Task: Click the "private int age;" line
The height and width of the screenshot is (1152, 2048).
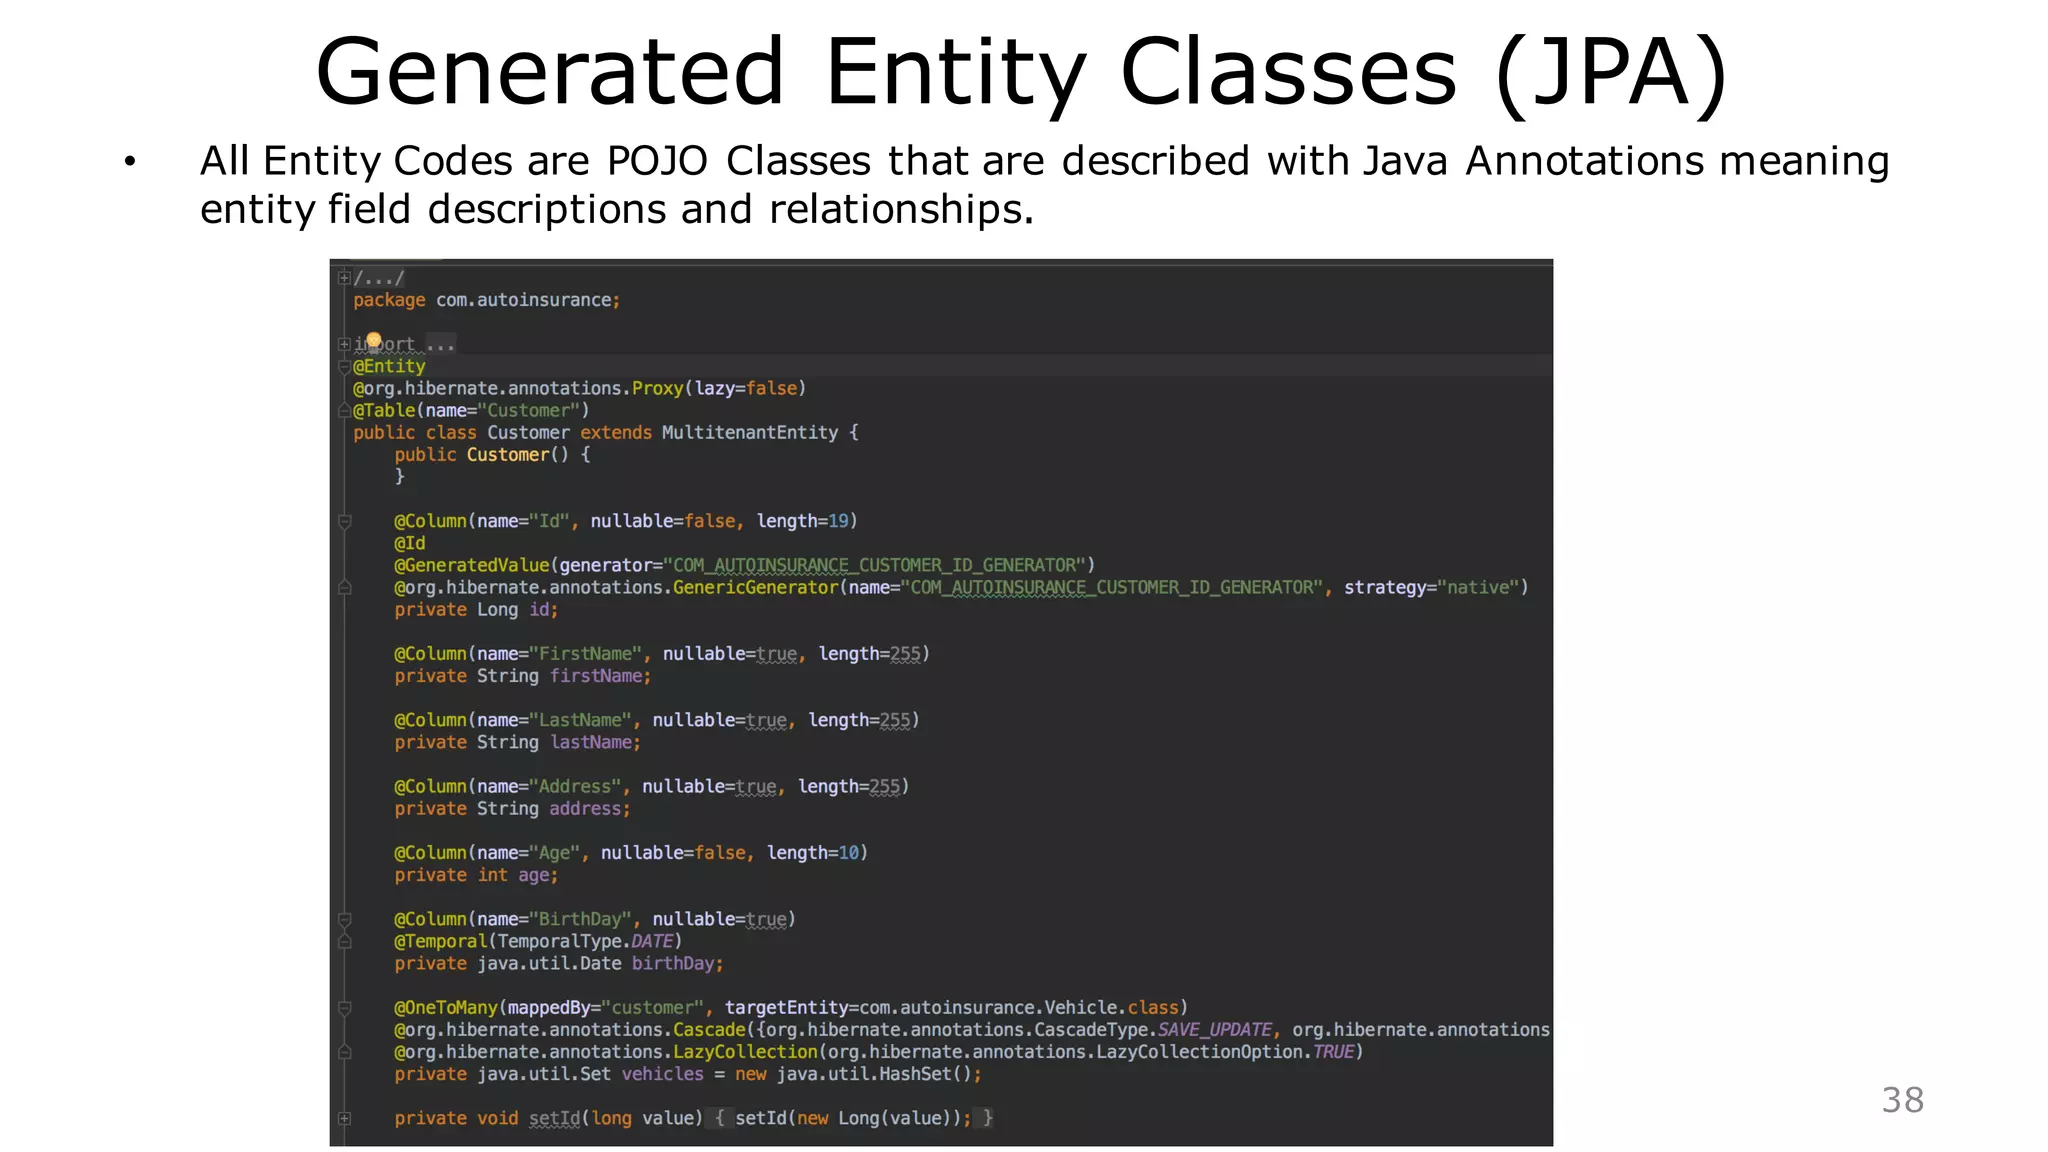Action: pyautogui.click(x=476, y=875)
